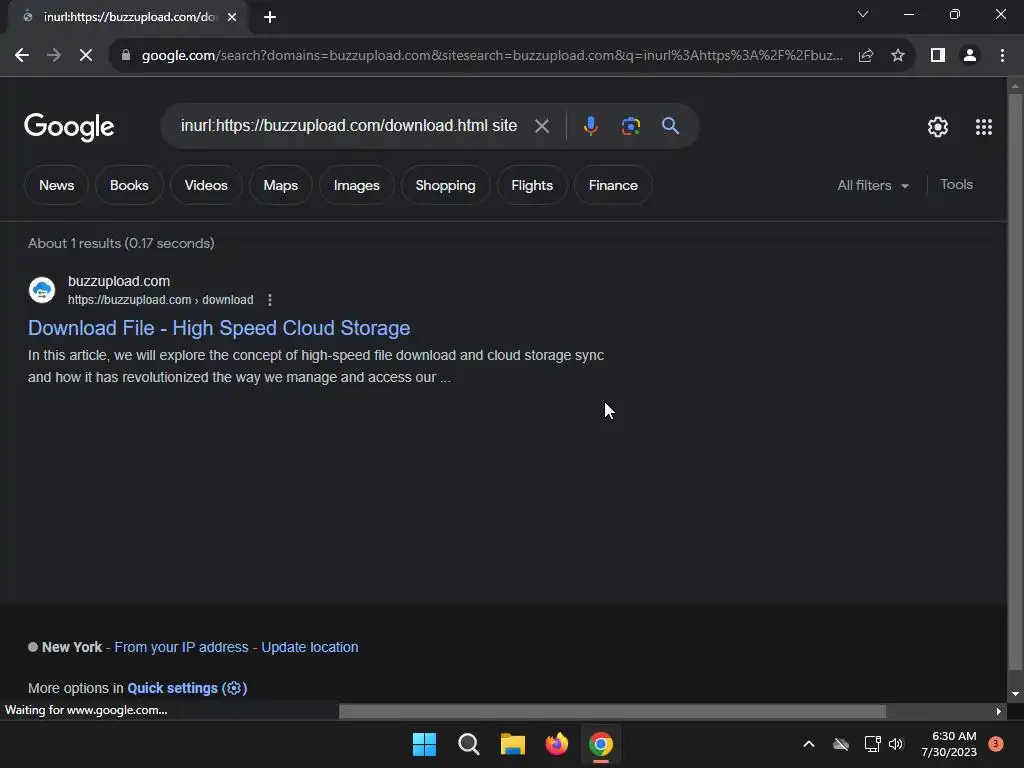The image size is (1024, 768).
Task: Click the Update location link
Action: (x=310, y=647)
